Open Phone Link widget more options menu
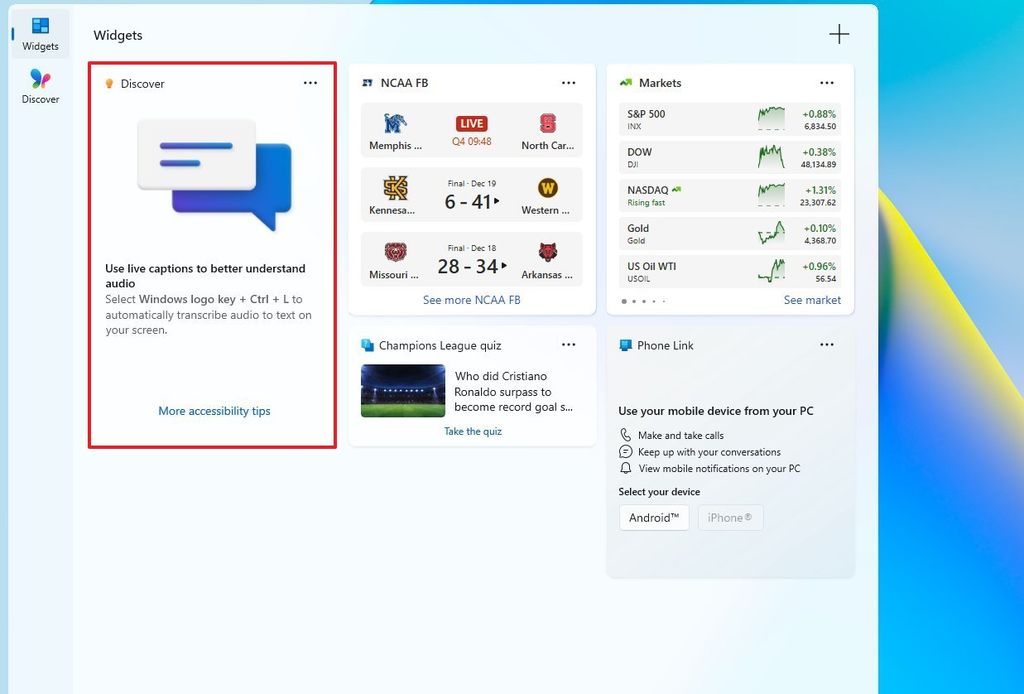The width and height of the screenshot is (1024, 694). pos(827,345)
